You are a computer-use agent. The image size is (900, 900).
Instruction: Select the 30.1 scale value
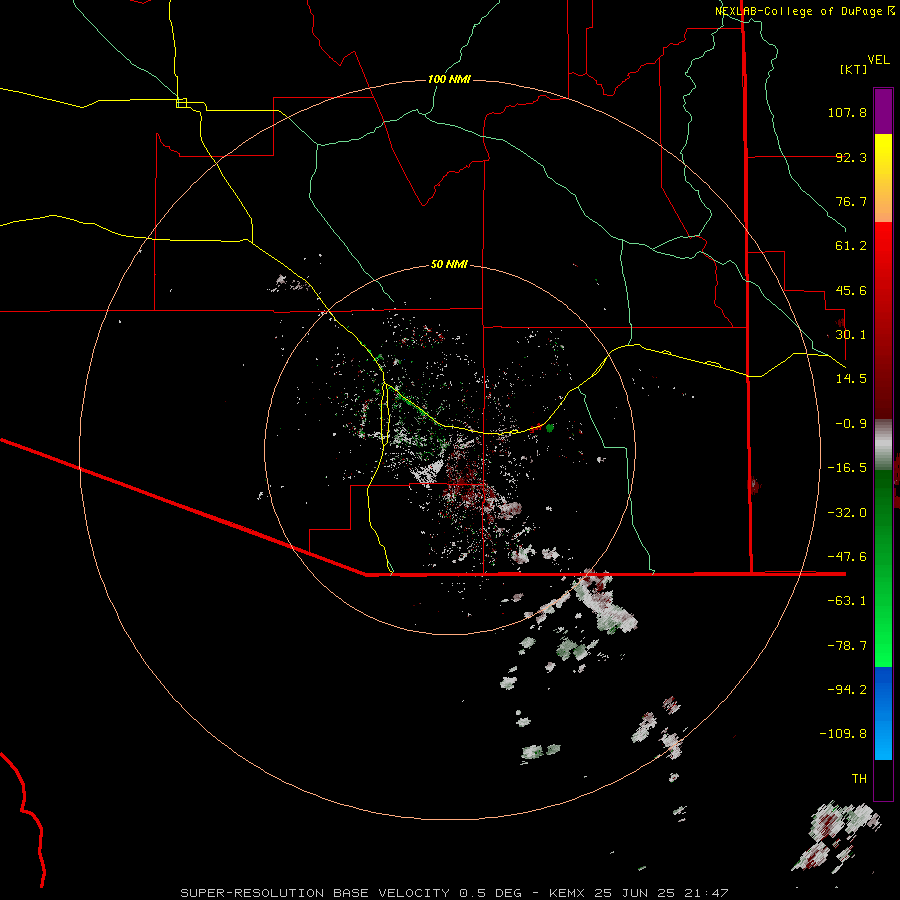pyautogui.click(x=851, y=335)
